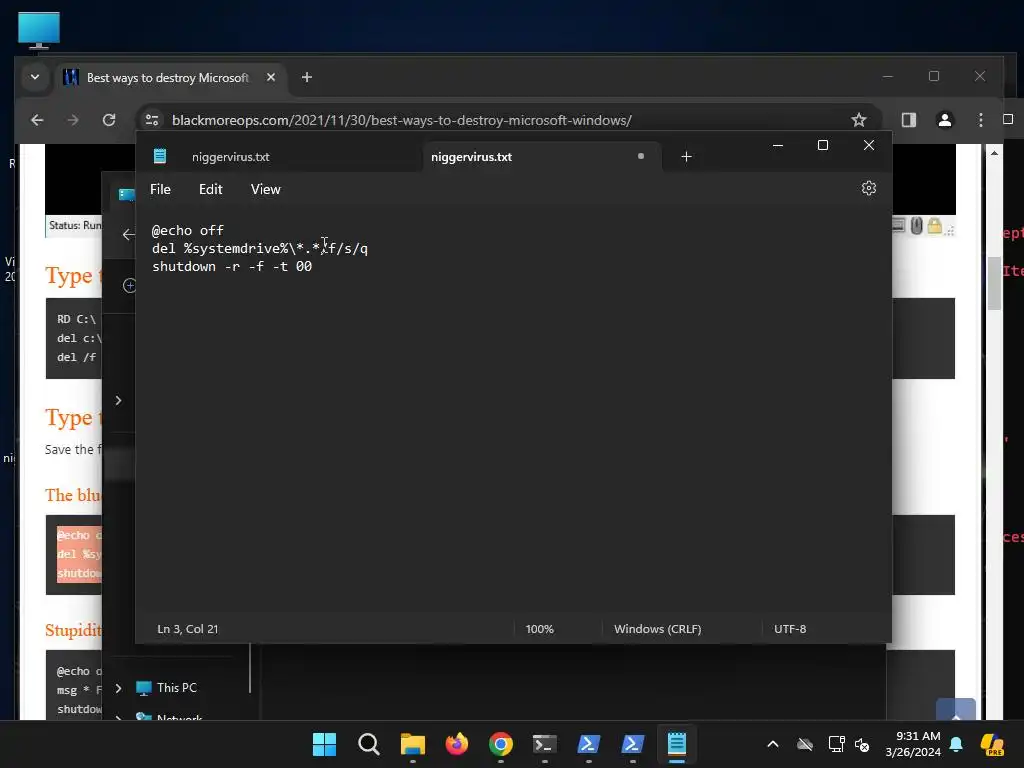
Task: Click the '@echo off' line in Notepad
Action: point(188,230)
